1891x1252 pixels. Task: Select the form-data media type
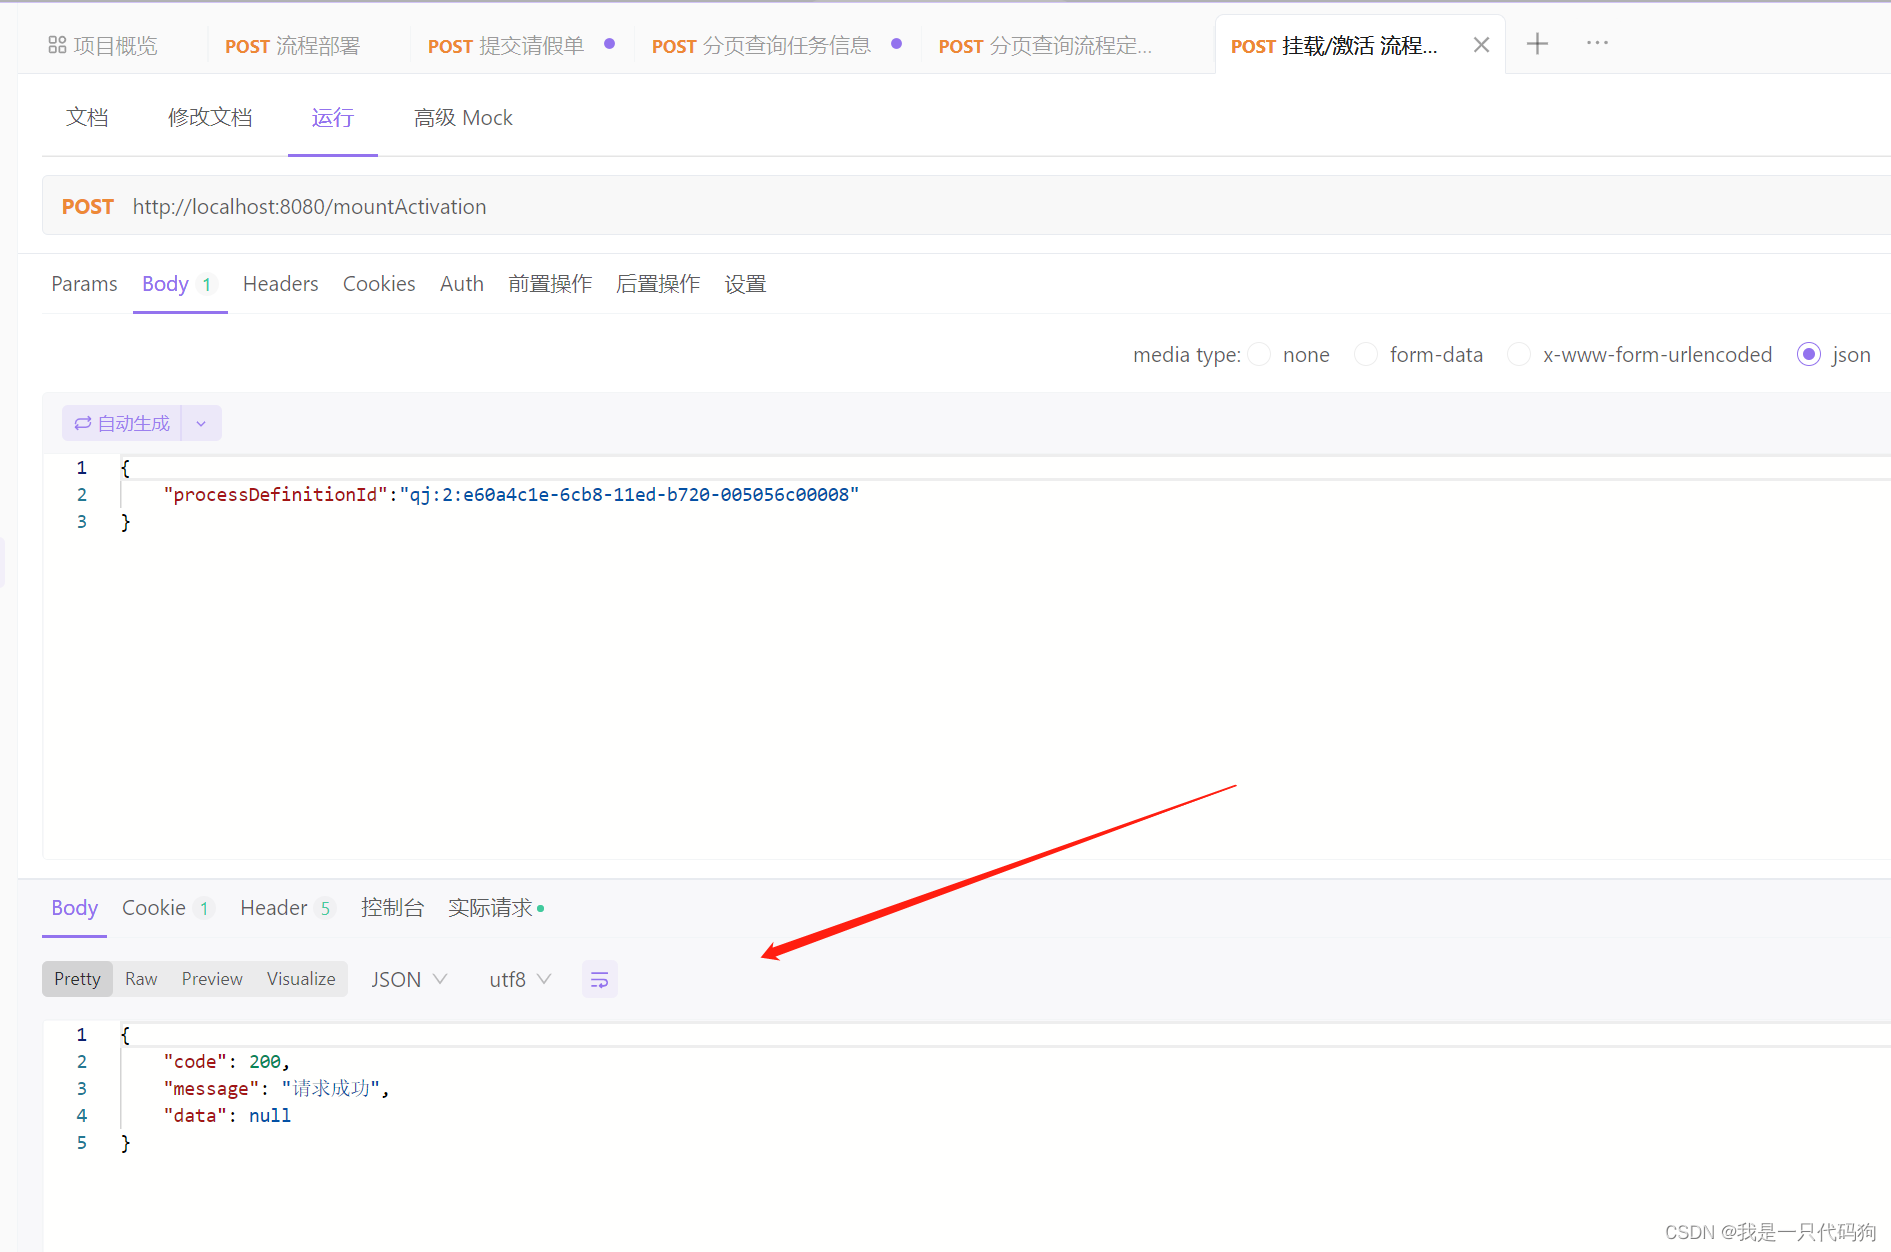pos(1366,354)
